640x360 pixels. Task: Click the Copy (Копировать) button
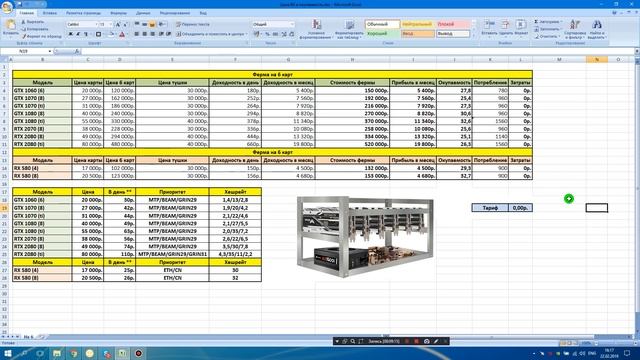click(x=34, y=29)
